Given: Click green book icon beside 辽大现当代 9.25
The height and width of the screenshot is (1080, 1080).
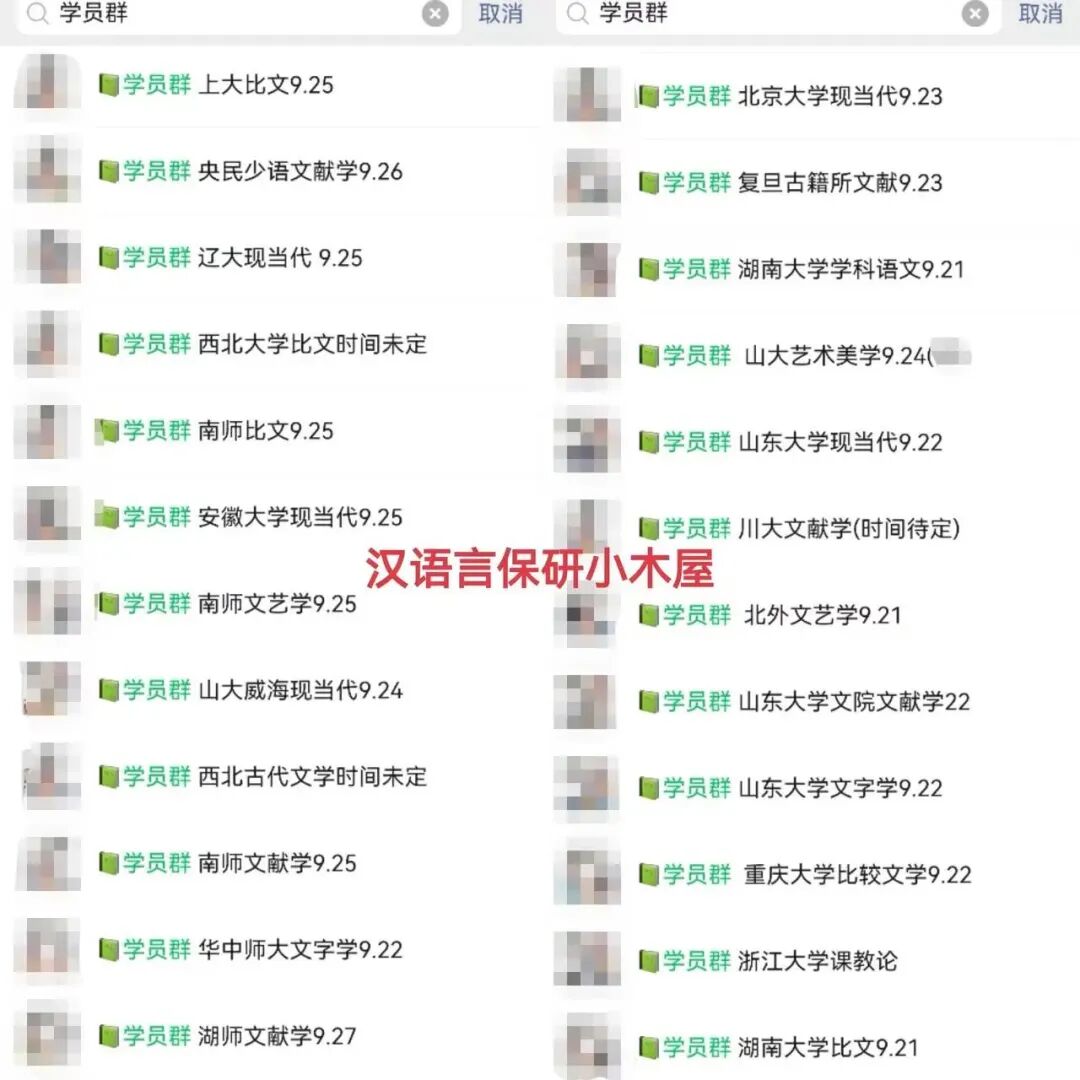Looking at the screenshot, I should [x=109, y=258].
